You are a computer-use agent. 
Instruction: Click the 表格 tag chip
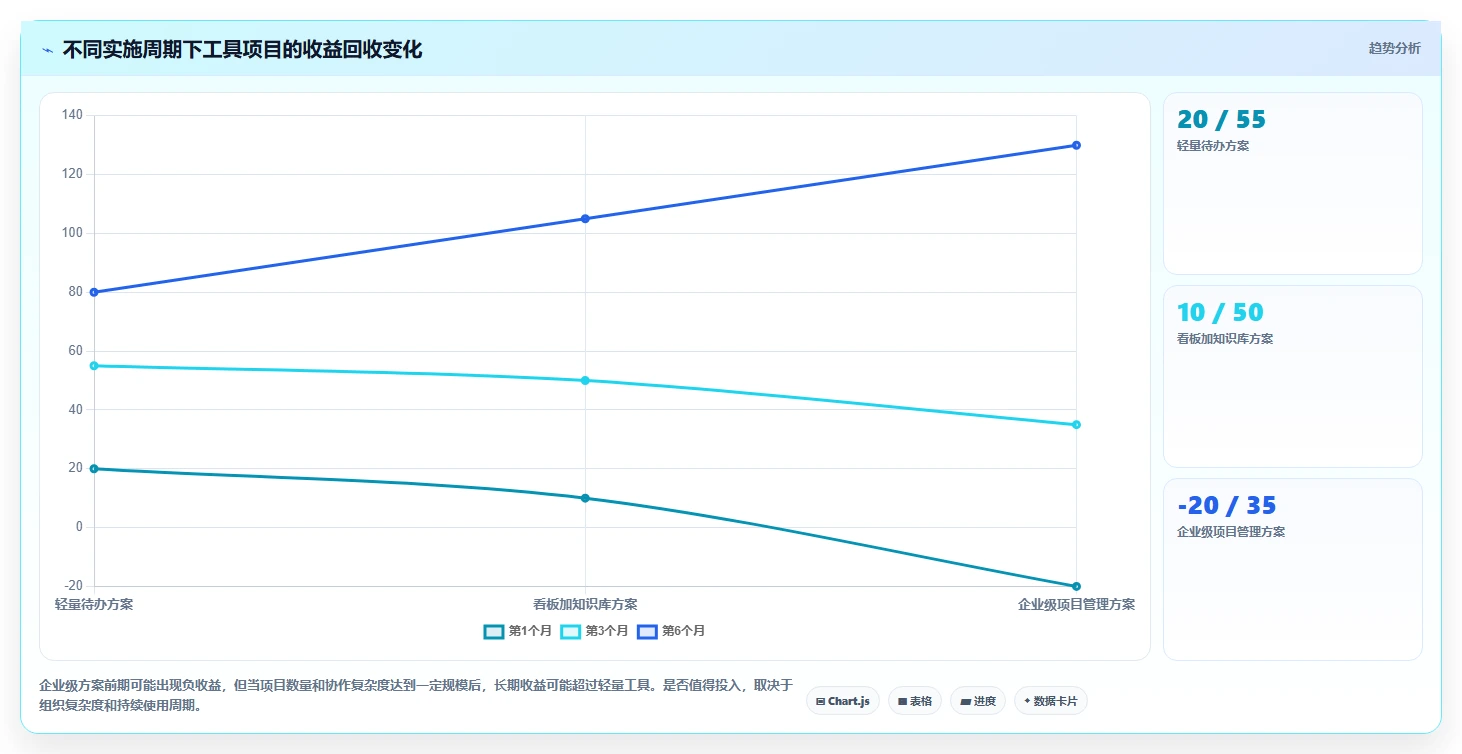(x=914, y=701)
